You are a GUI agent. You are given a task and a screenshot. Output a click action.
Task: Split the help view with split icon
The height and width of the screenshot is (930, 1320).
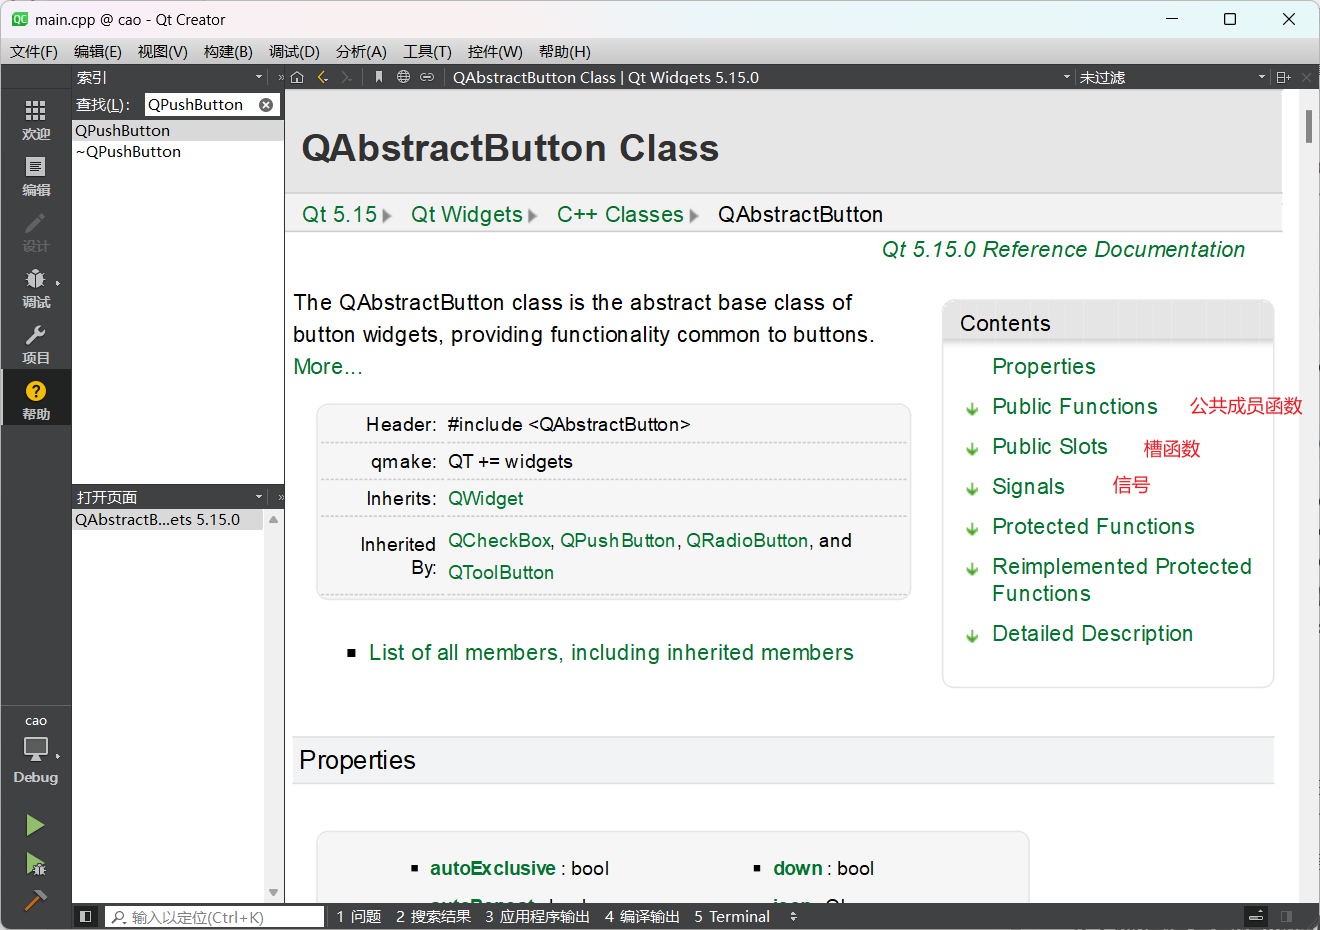[1284, 77]
